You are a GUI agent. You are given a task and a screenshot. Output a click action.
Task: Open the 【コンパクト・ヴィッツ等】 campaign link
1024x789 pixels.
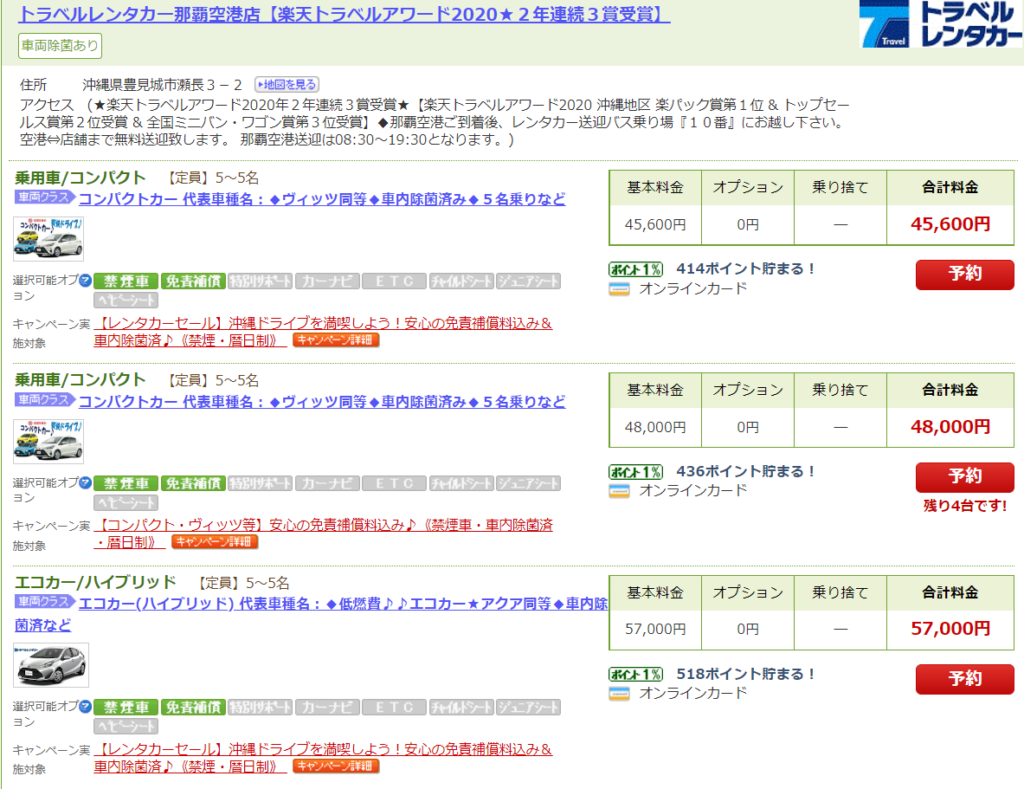click(x=323, y=534)
